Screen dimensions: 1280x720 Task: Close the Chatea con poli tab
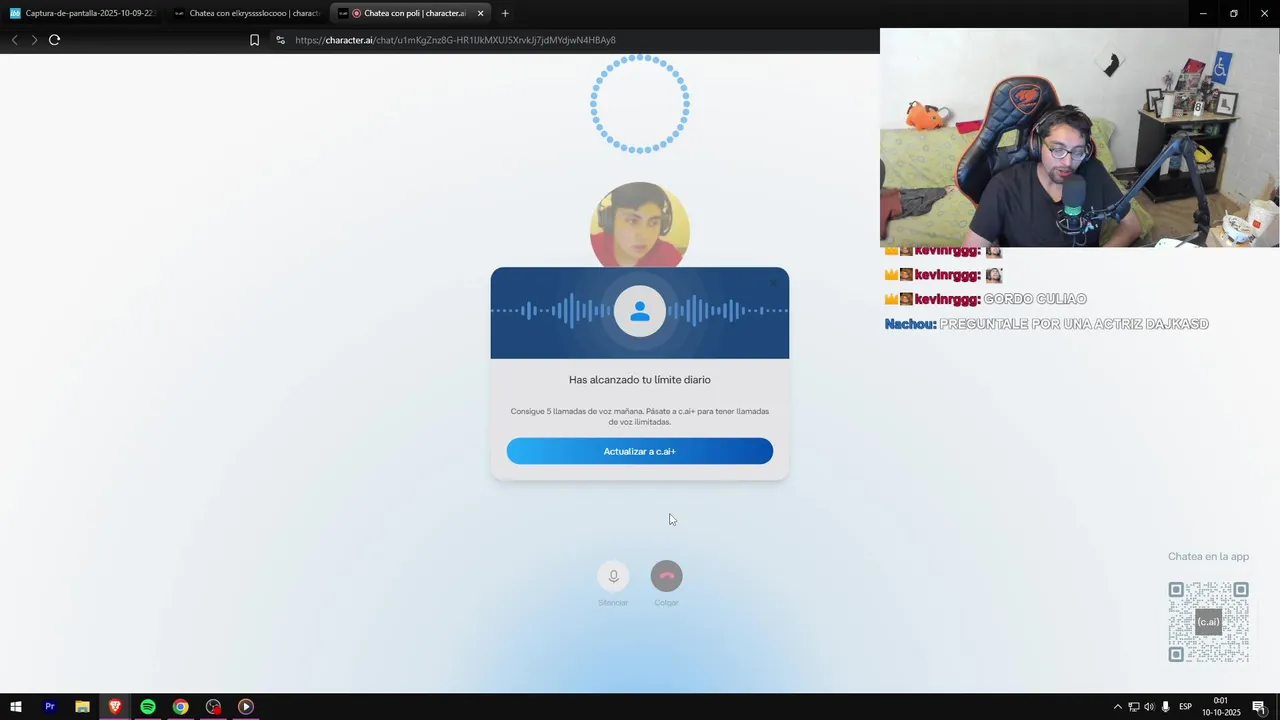click(480, 13)
